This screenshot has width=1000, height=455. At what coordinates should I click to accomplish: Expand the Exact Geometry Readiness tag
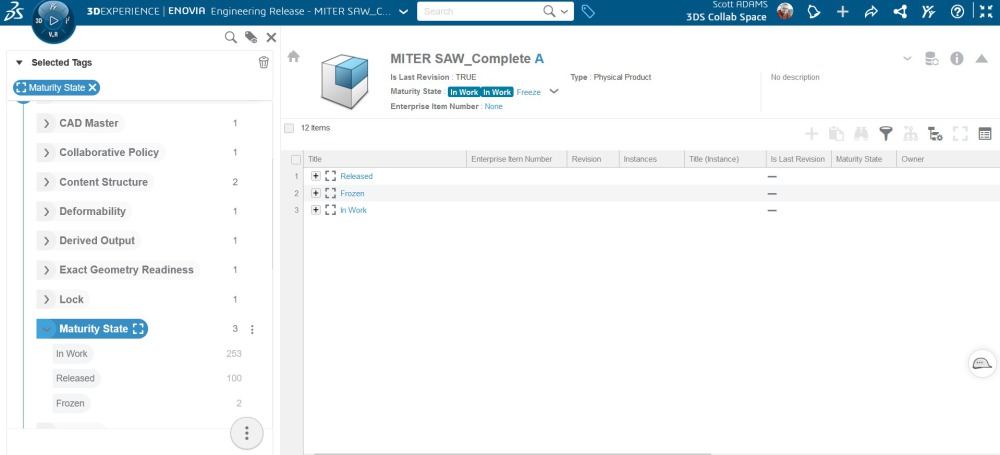coord(46,270)
